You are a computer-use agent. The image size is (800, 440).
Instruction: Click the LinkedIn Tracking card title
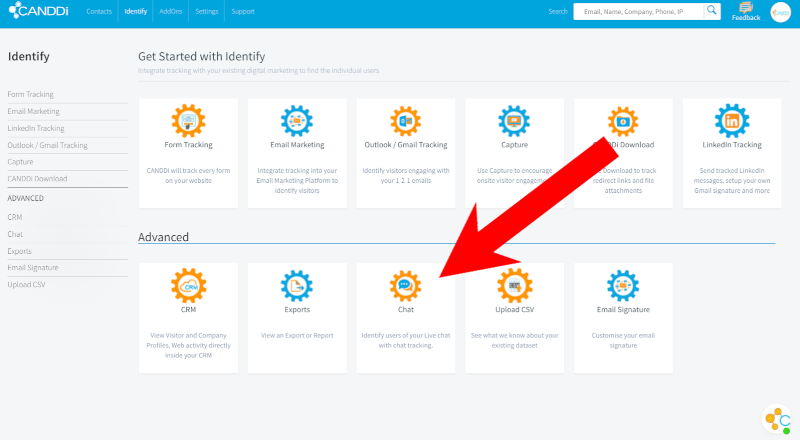point(732,144)
